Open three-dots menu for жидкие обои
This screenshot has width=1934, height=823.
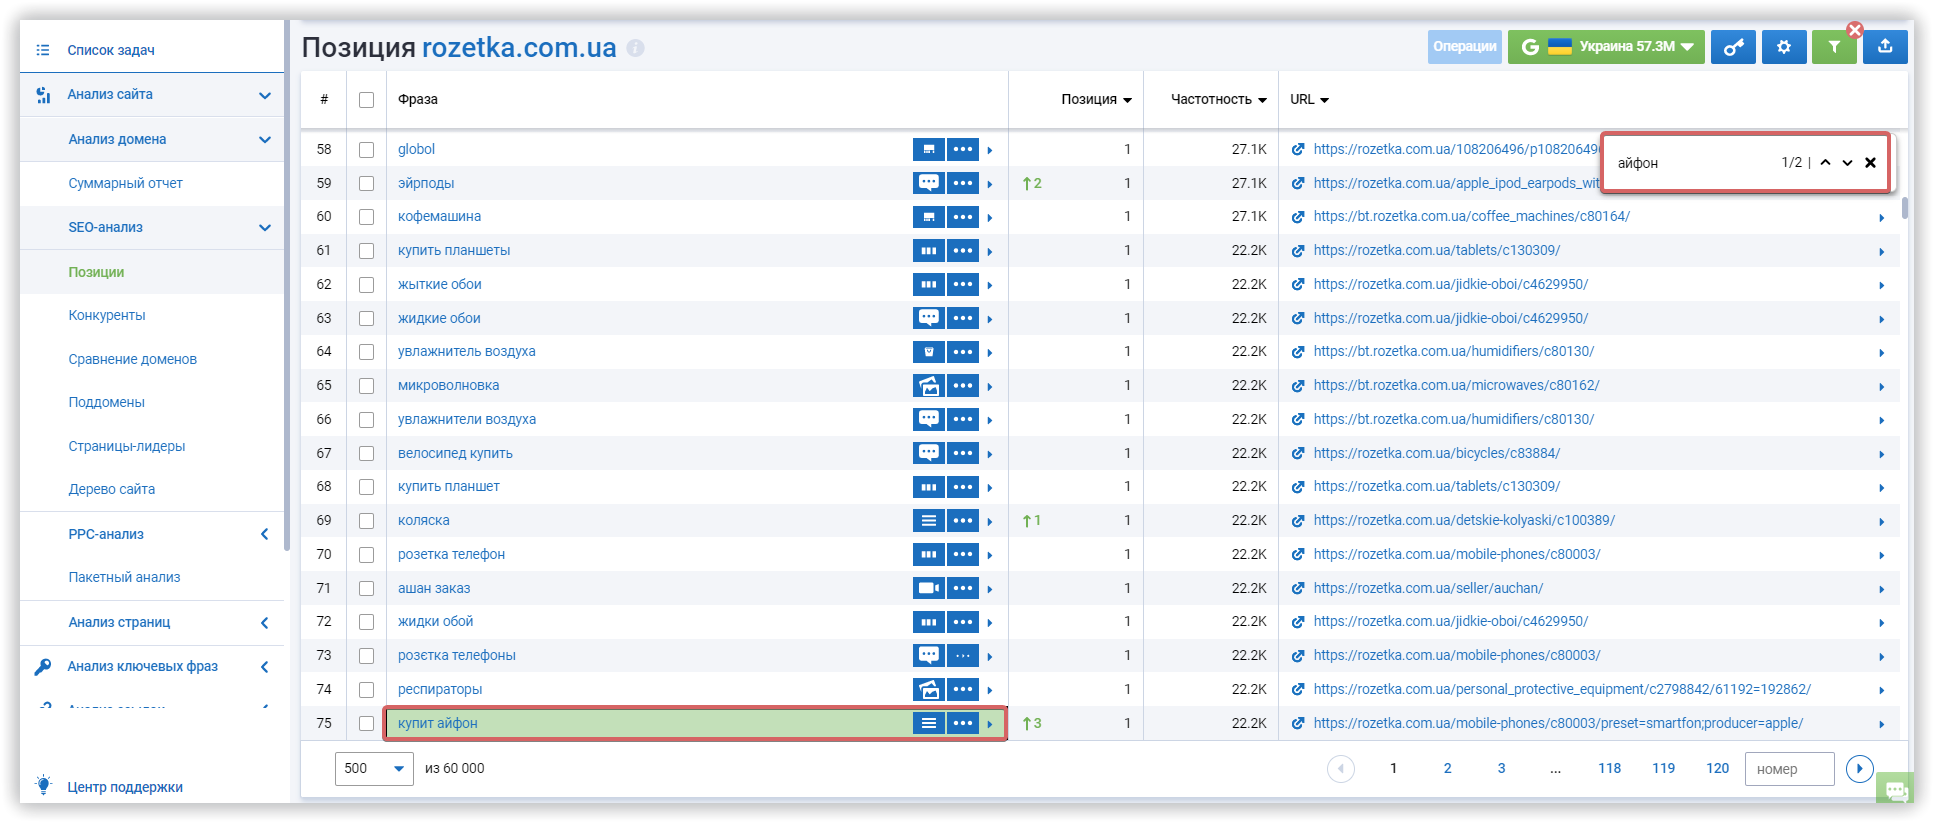pyautogui.click(x=963, y=318)
